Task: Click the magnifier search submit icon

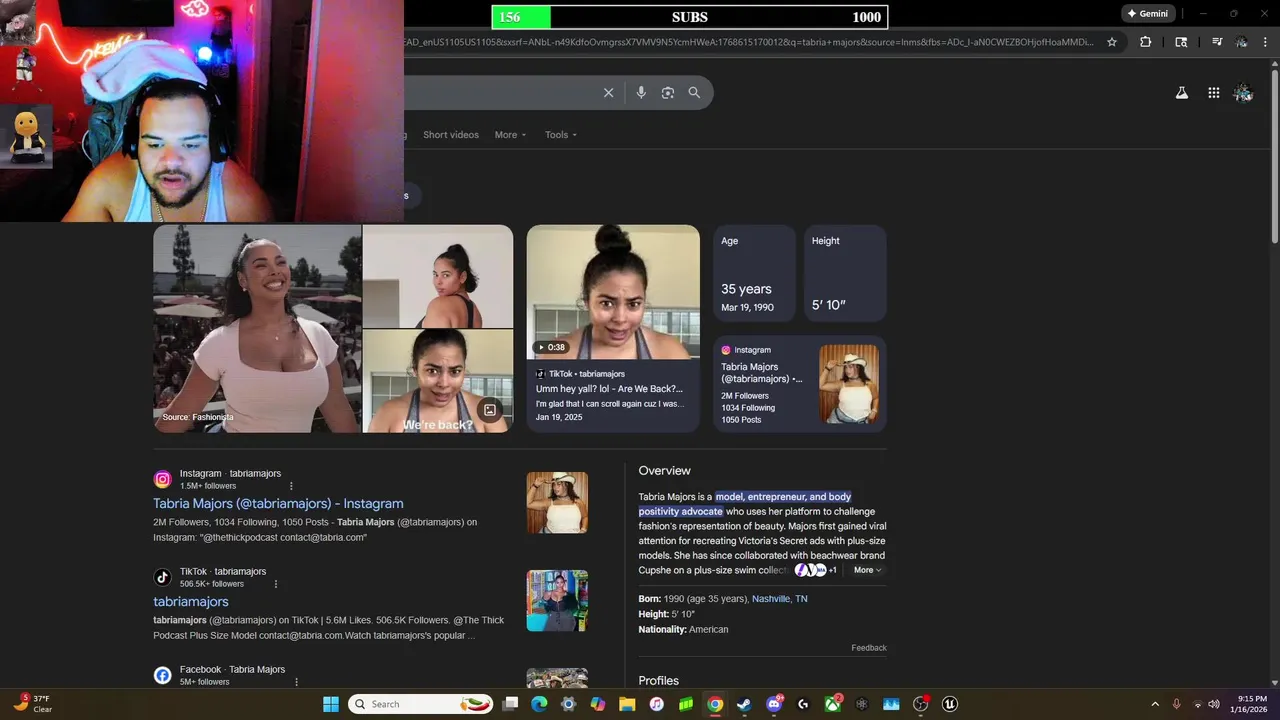Action: point(694,92)
